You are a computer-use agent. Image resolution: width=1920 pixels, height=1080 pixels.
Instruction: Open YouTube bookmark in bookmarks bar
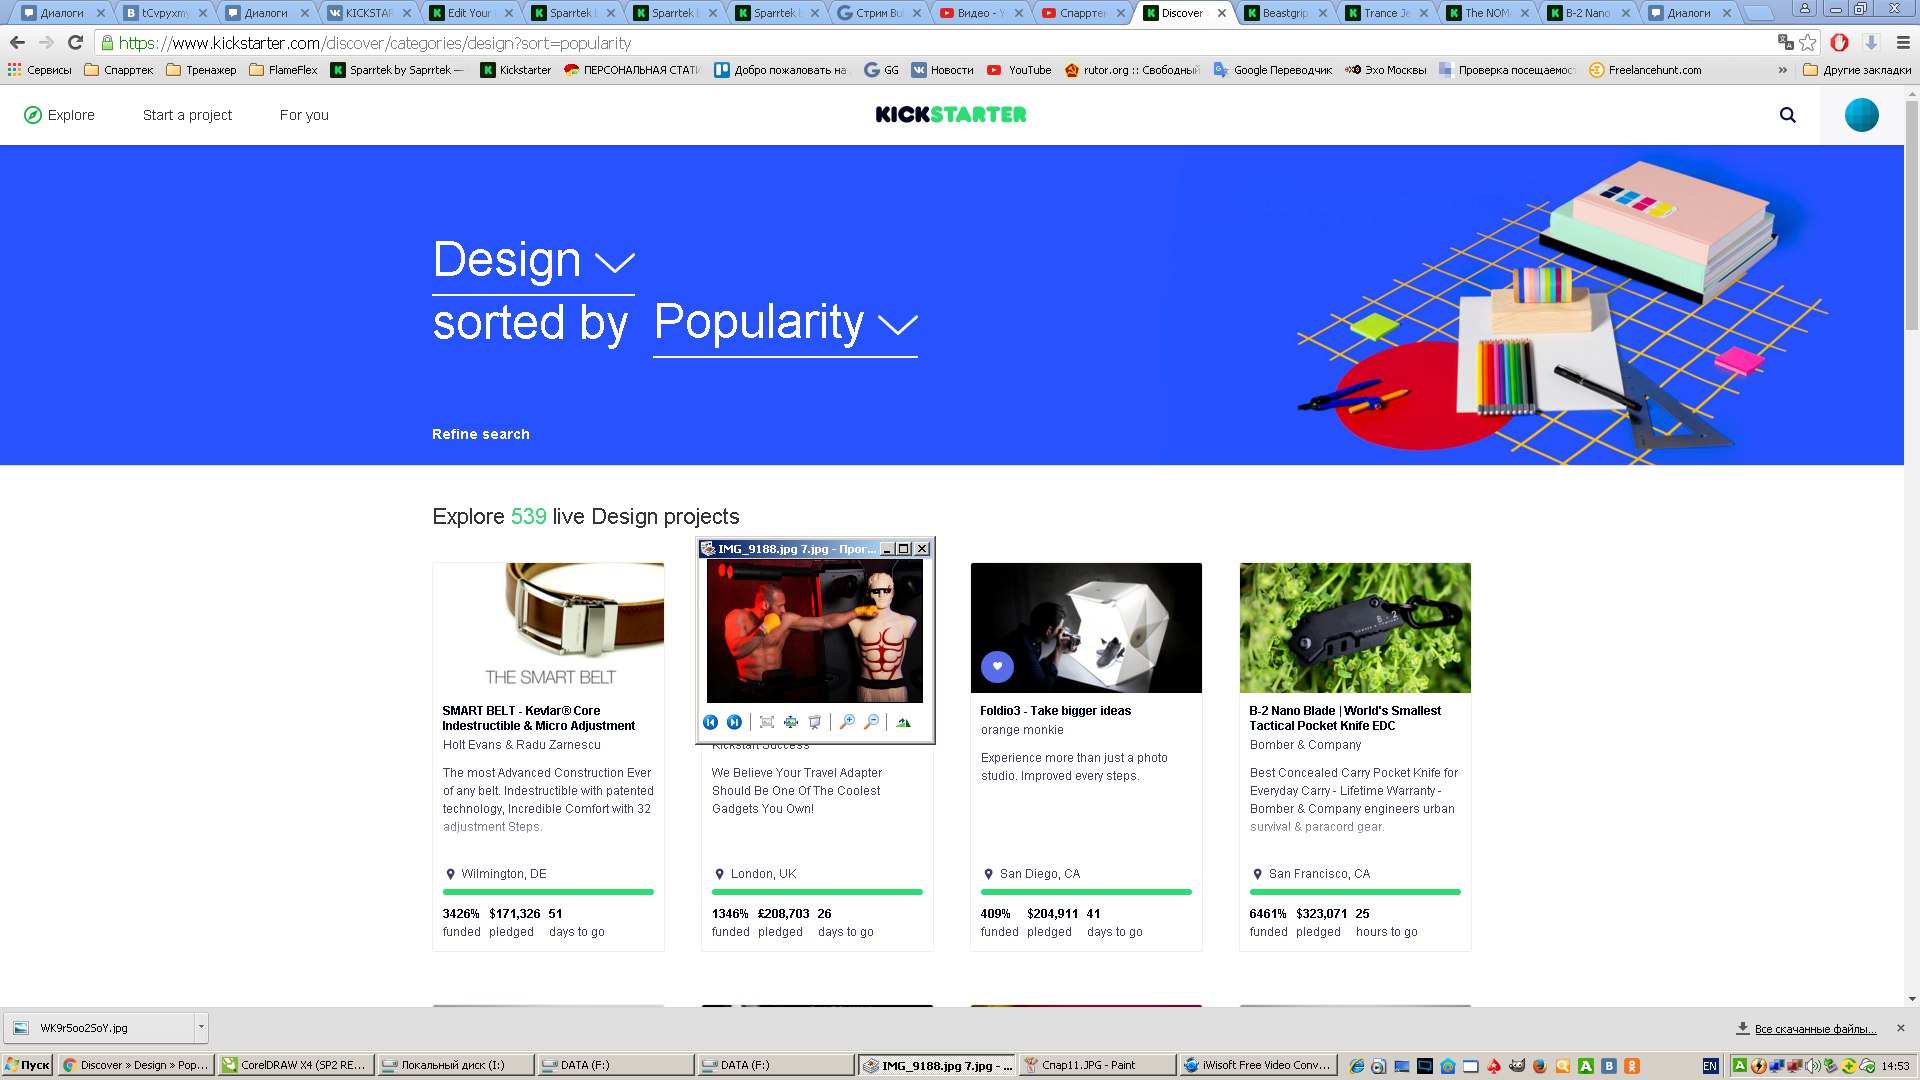[1019, 70]
